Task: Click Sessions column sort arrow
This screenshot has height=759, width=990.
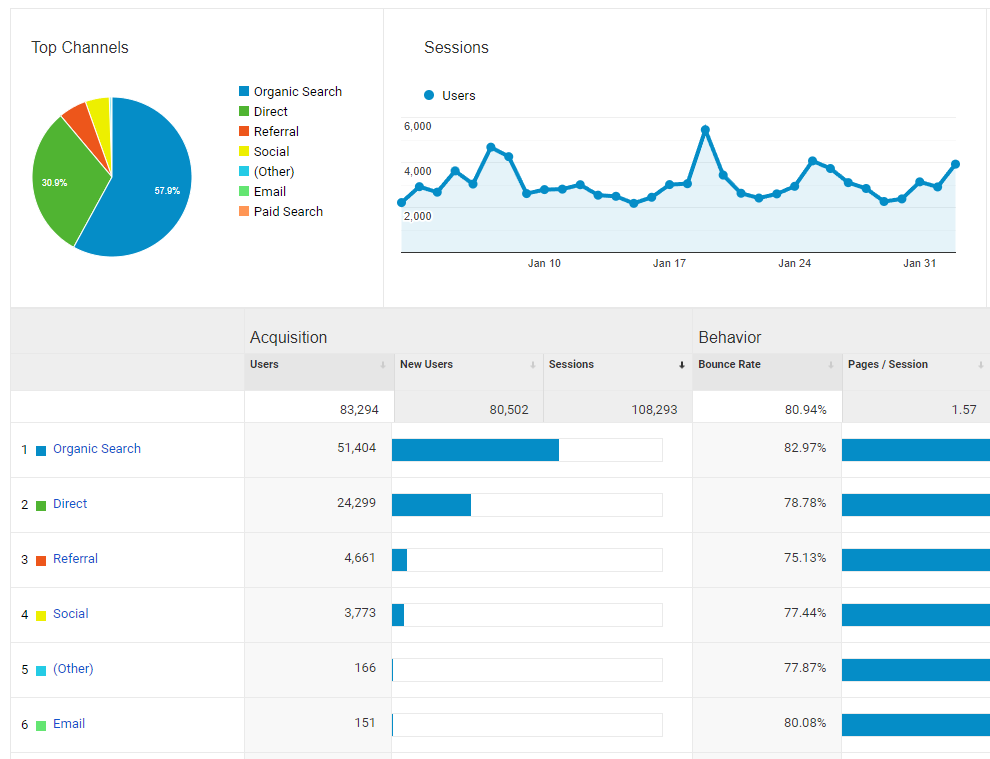Action: tap(682, 366)
